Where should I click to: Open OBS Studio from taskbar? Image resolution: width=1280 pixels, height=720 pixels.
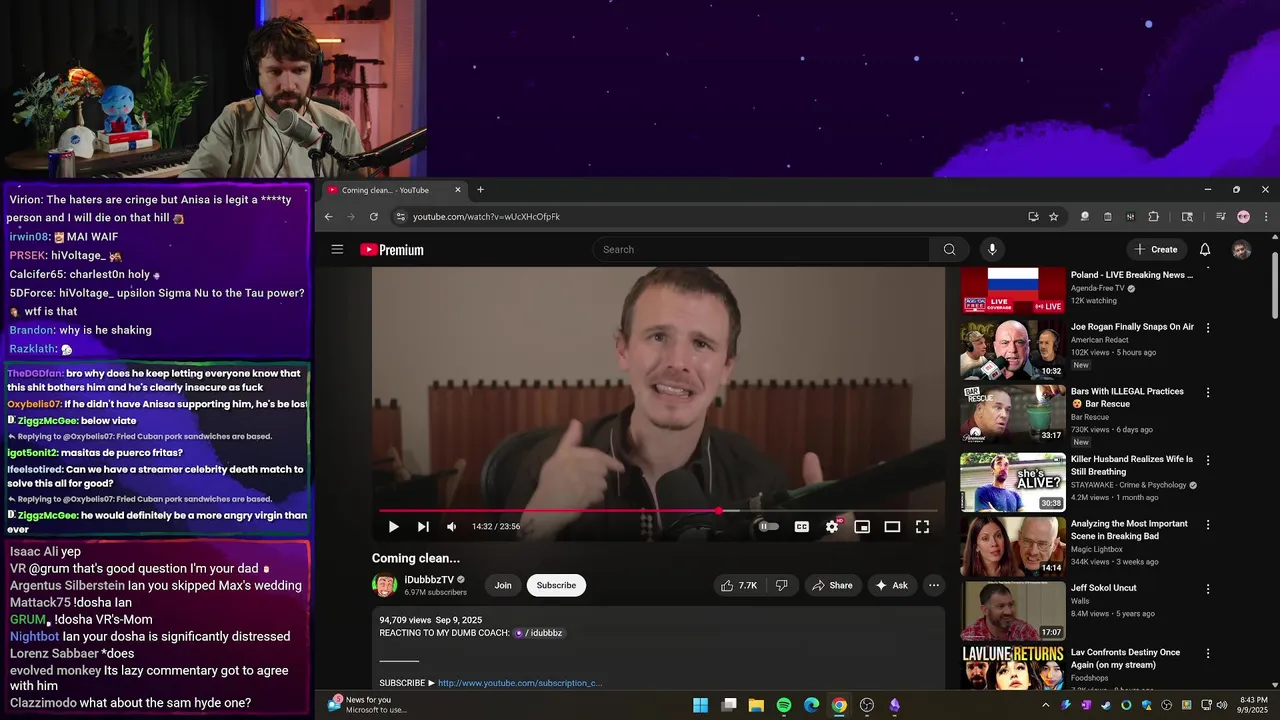[x=867, y=705]
